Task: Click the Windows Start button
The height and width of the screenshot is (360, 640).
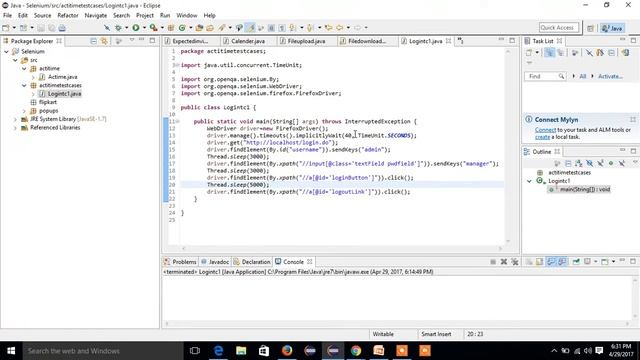Action: click(x=11, y=351)
